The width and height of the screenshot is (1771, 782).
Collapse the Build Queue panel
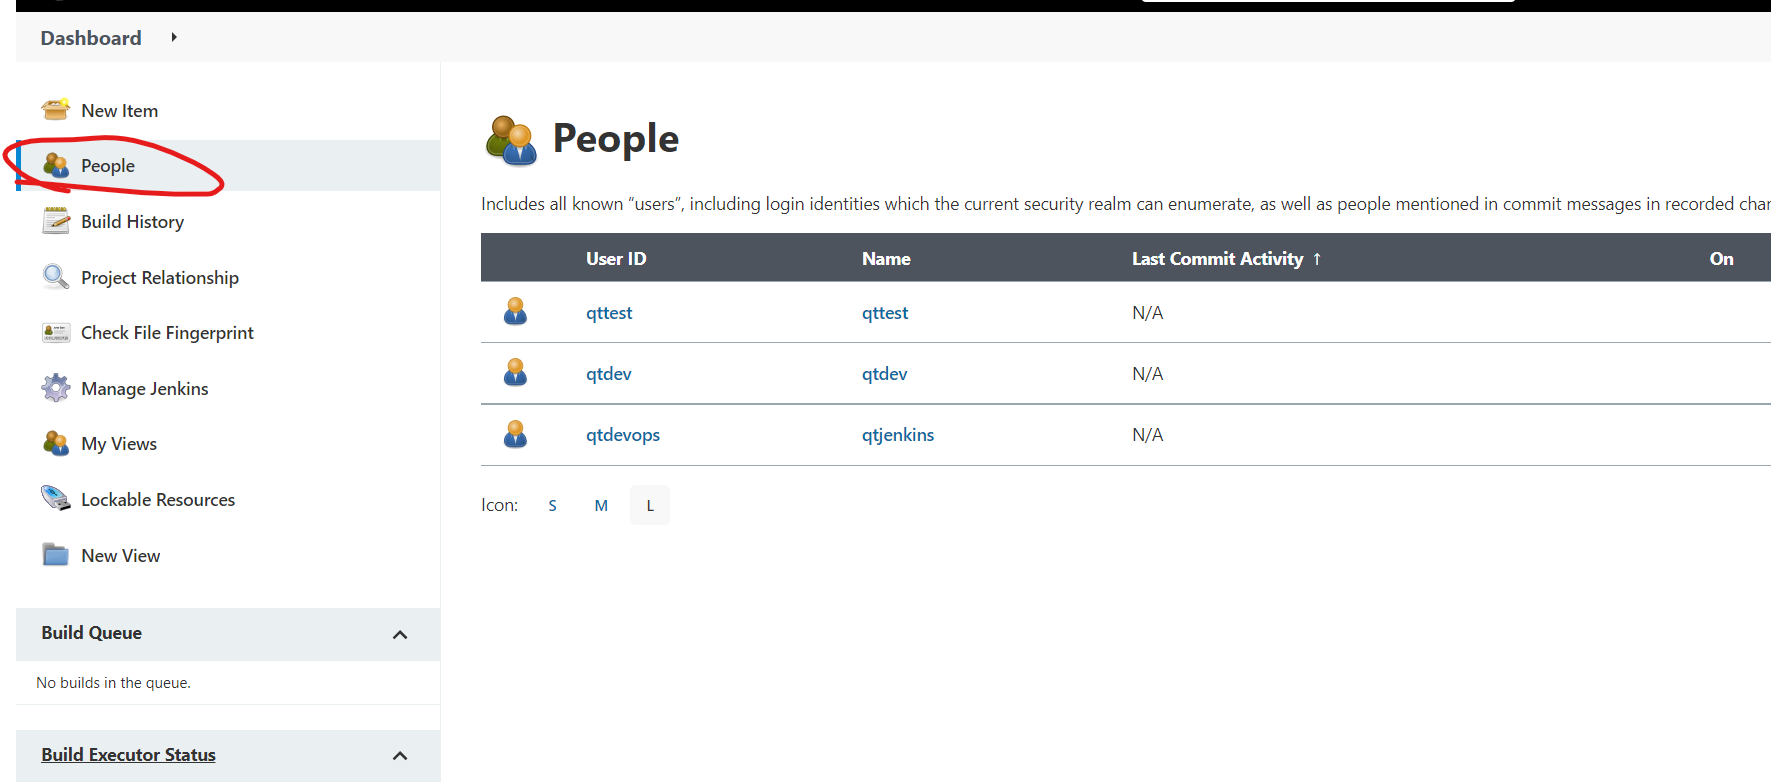(400, 634)
